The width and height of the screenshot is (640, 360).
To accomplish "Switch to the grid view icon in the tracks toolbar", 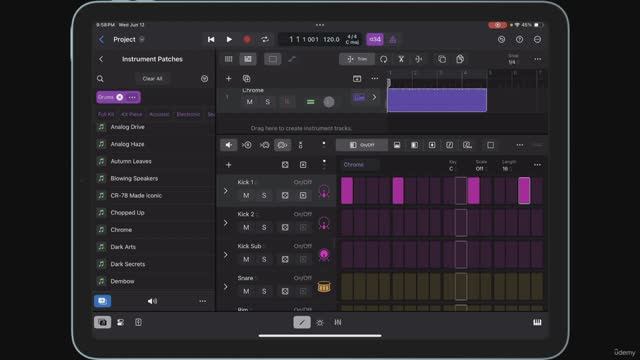I will pos(229,59).
